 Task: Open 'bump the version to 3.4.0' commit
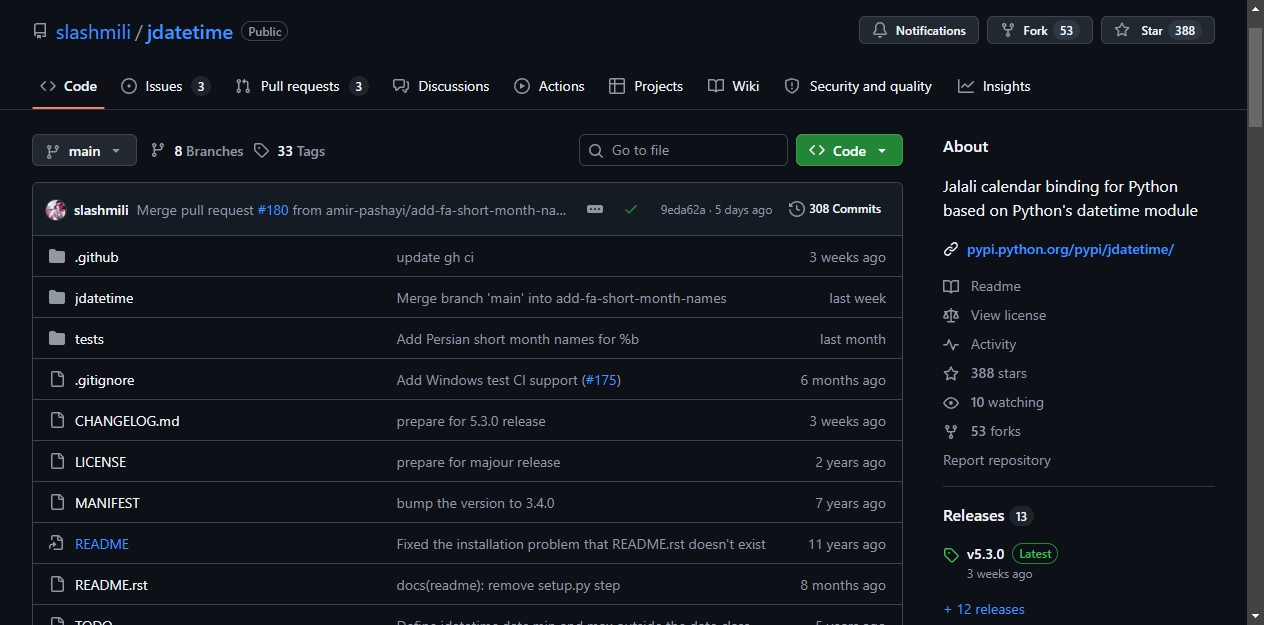475,503
